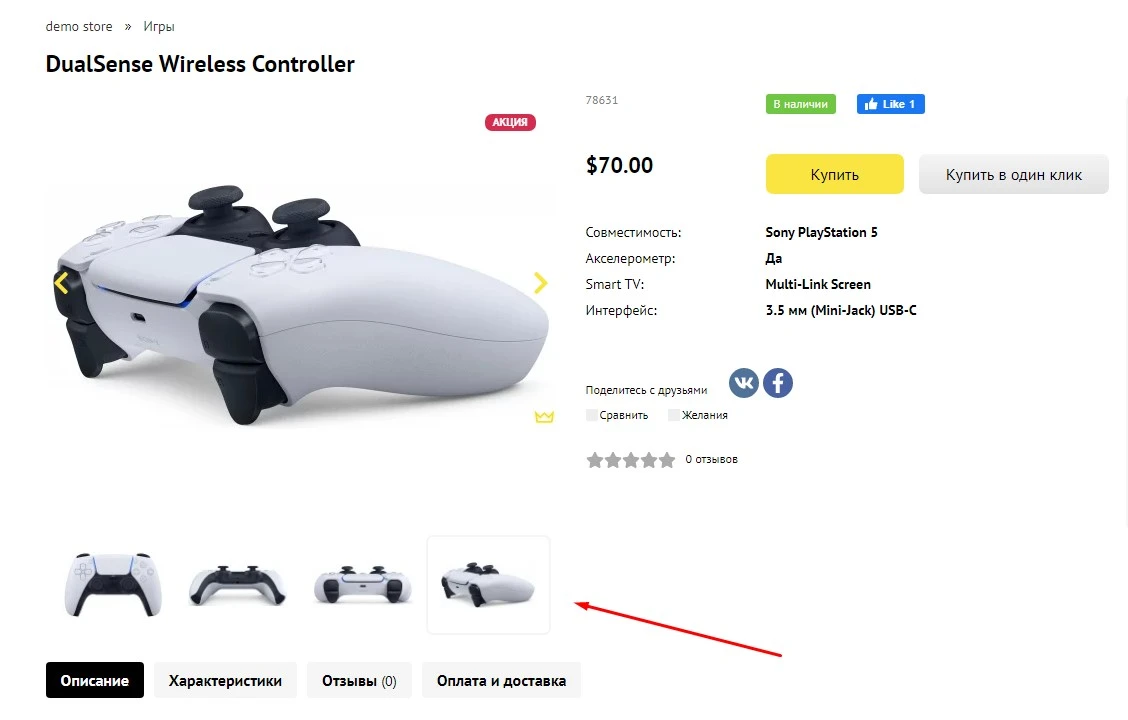Tick the Сравнить checkbox
The image size is (1128, 720).
591,415
